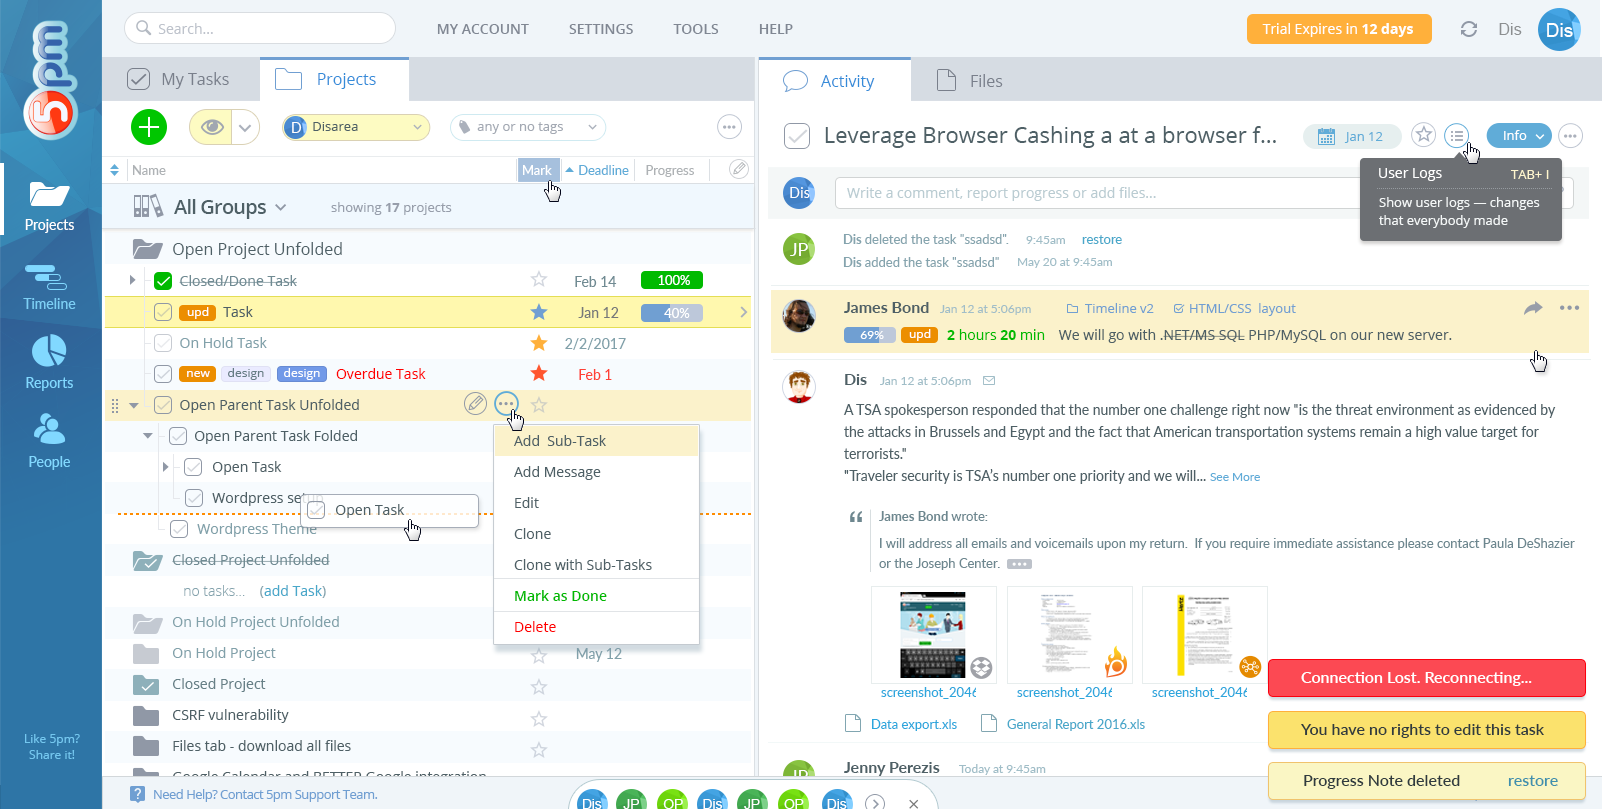
Task: Open project list more options ellipsis
Action: click(729, 127)
